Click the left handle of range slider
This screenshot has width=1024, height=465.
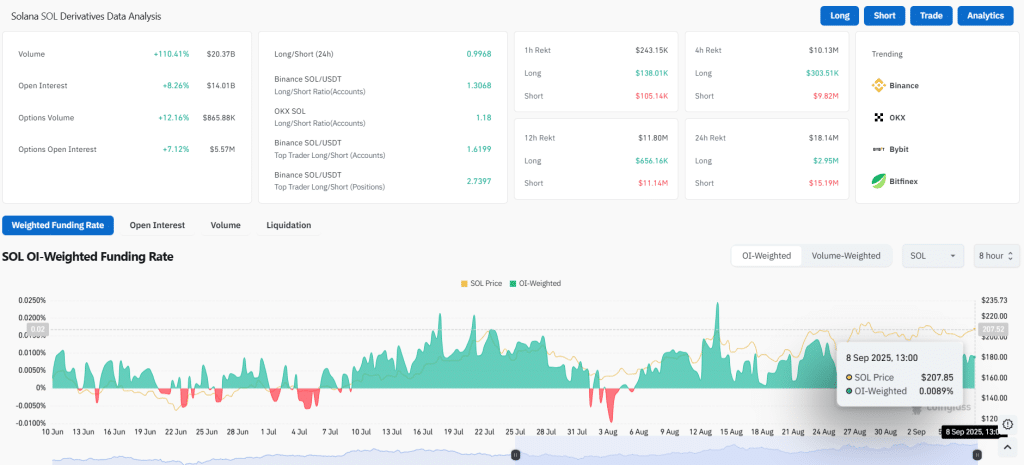tap(515, 455)
